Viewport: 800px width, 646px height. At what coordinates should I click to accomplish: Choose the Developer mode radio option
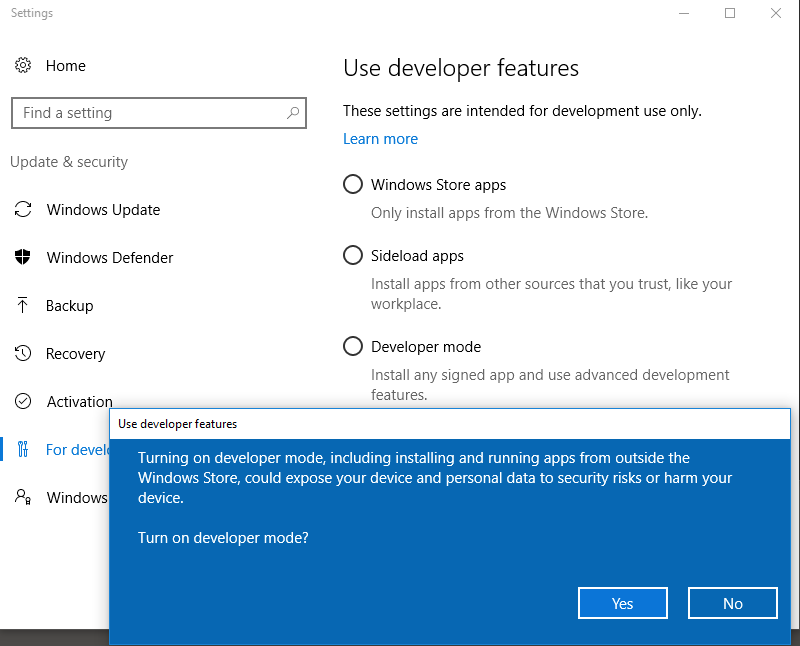pos(353,347)
